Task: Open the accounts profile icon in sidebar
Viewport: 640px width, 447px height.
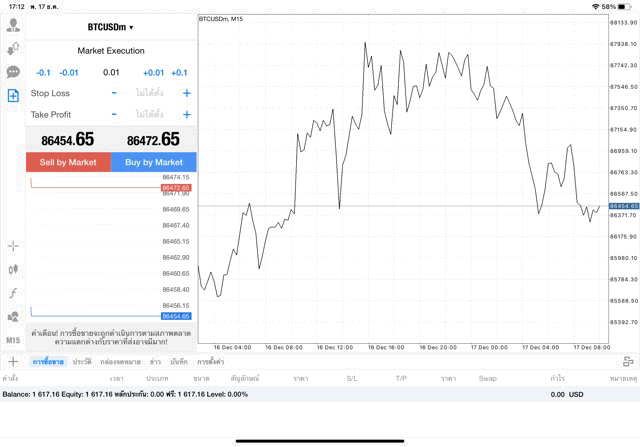Action: click(13, 25)
